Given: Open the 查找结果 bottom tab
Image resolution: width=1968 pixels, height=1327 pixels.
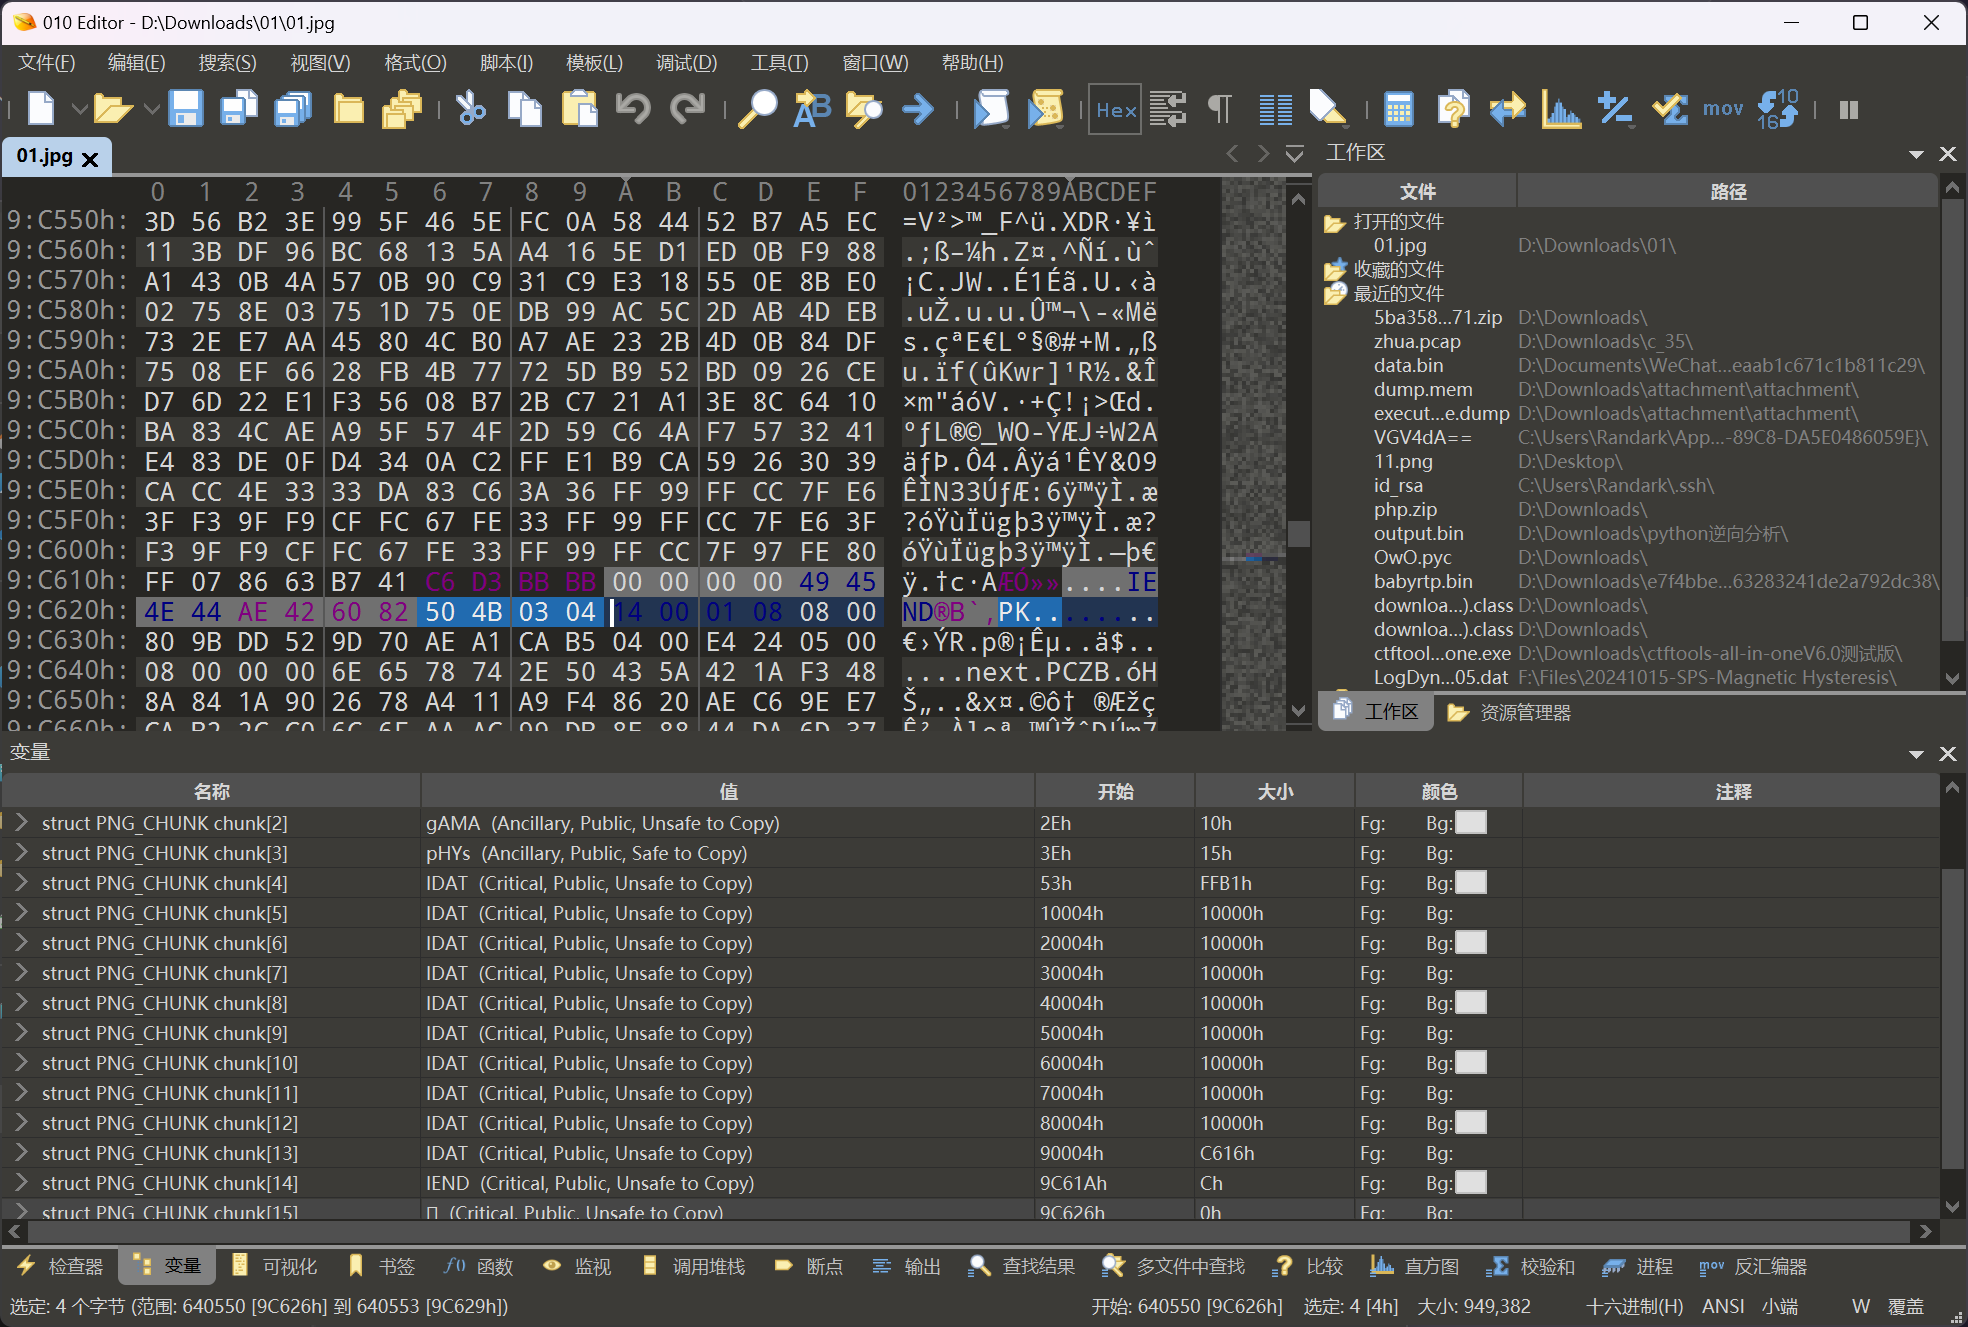Looking at the screenshot, I should 1022,1266.
